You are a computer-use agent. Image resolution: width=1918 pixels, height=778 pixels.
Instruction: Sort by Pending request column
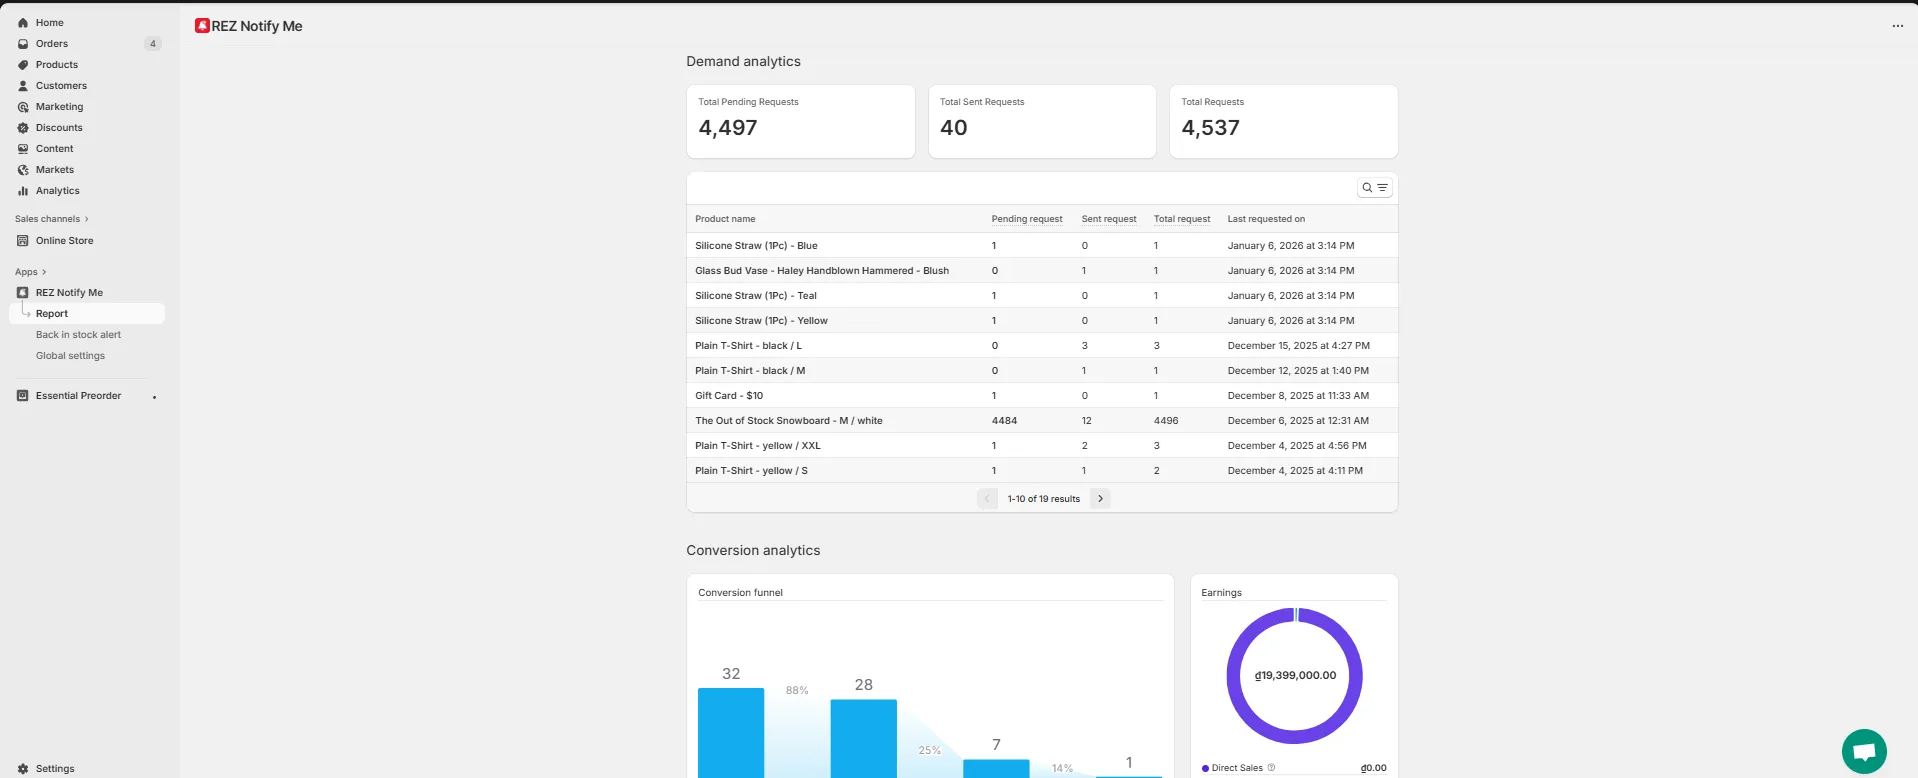click(x=1027, y=219)
